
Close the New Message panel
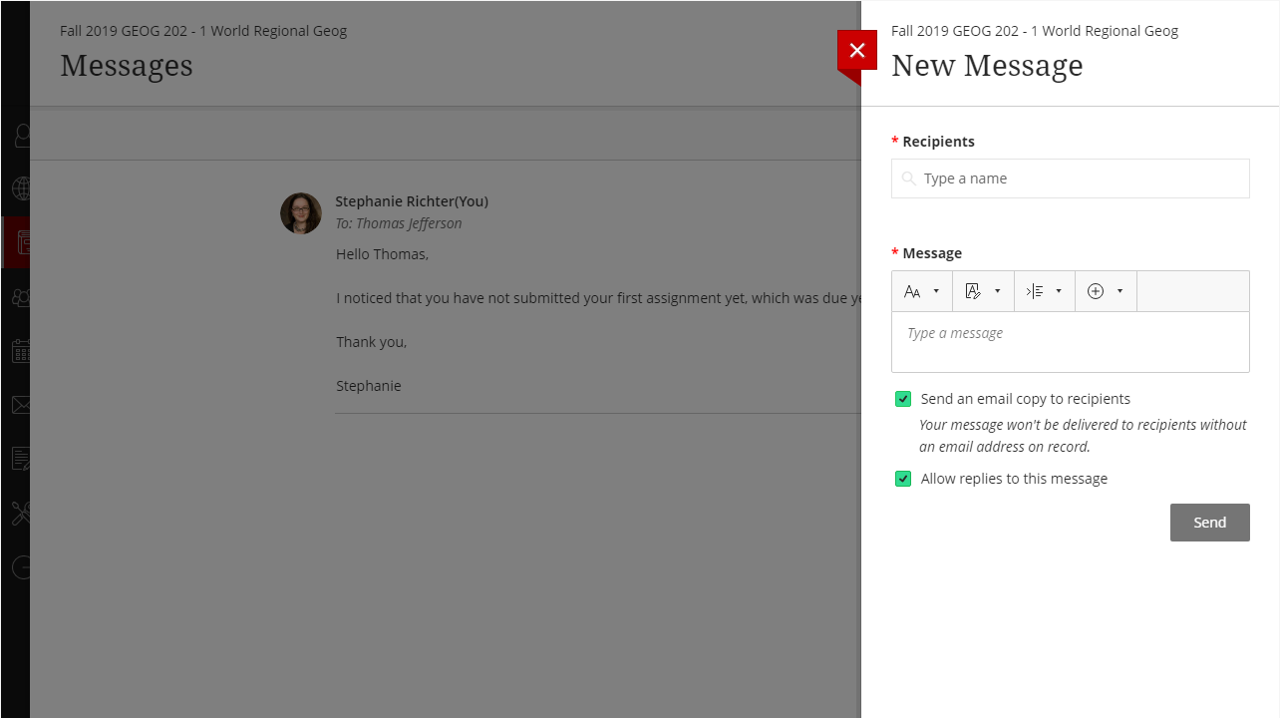(857, 51)
